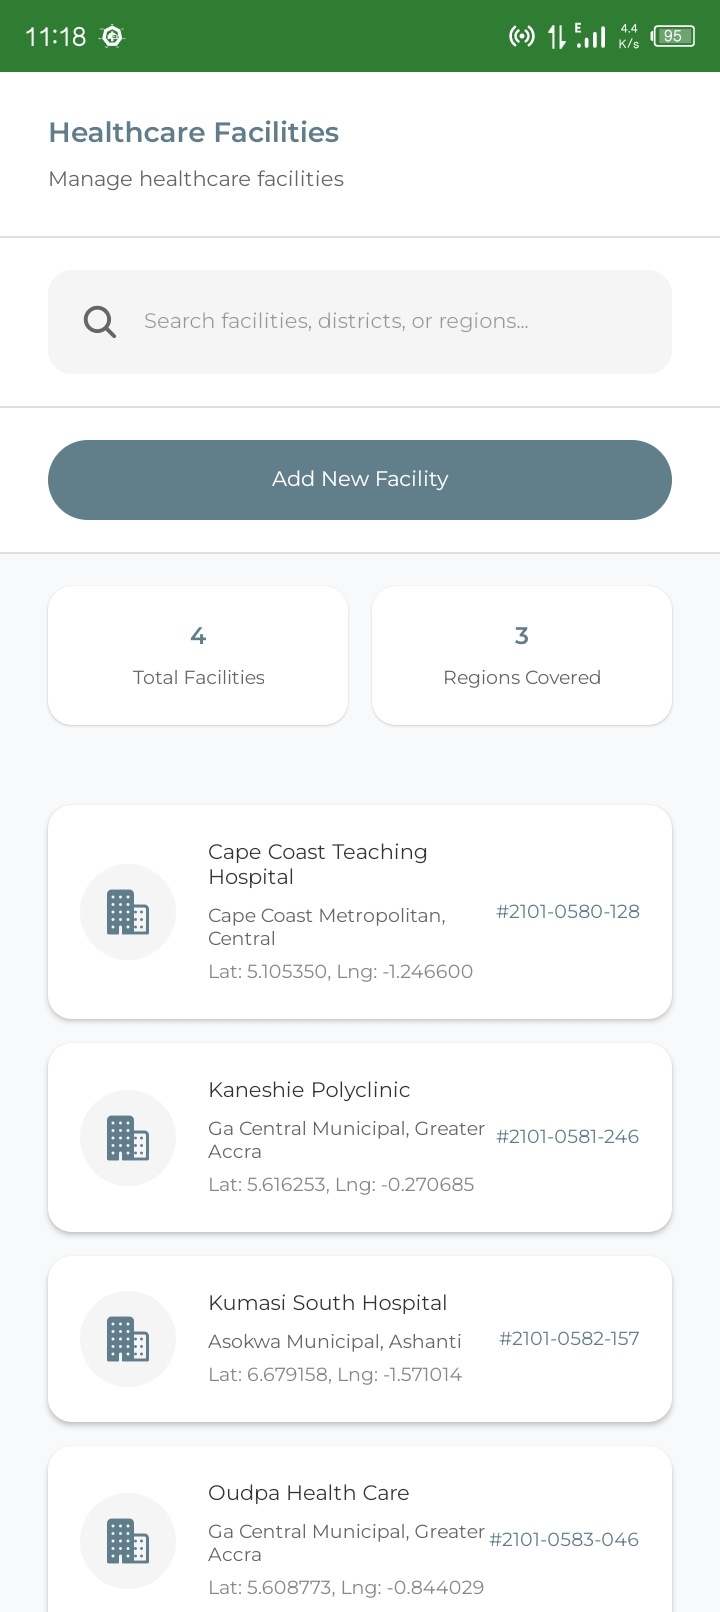Tap the hotspot icon in status bar

pos(521,37)
